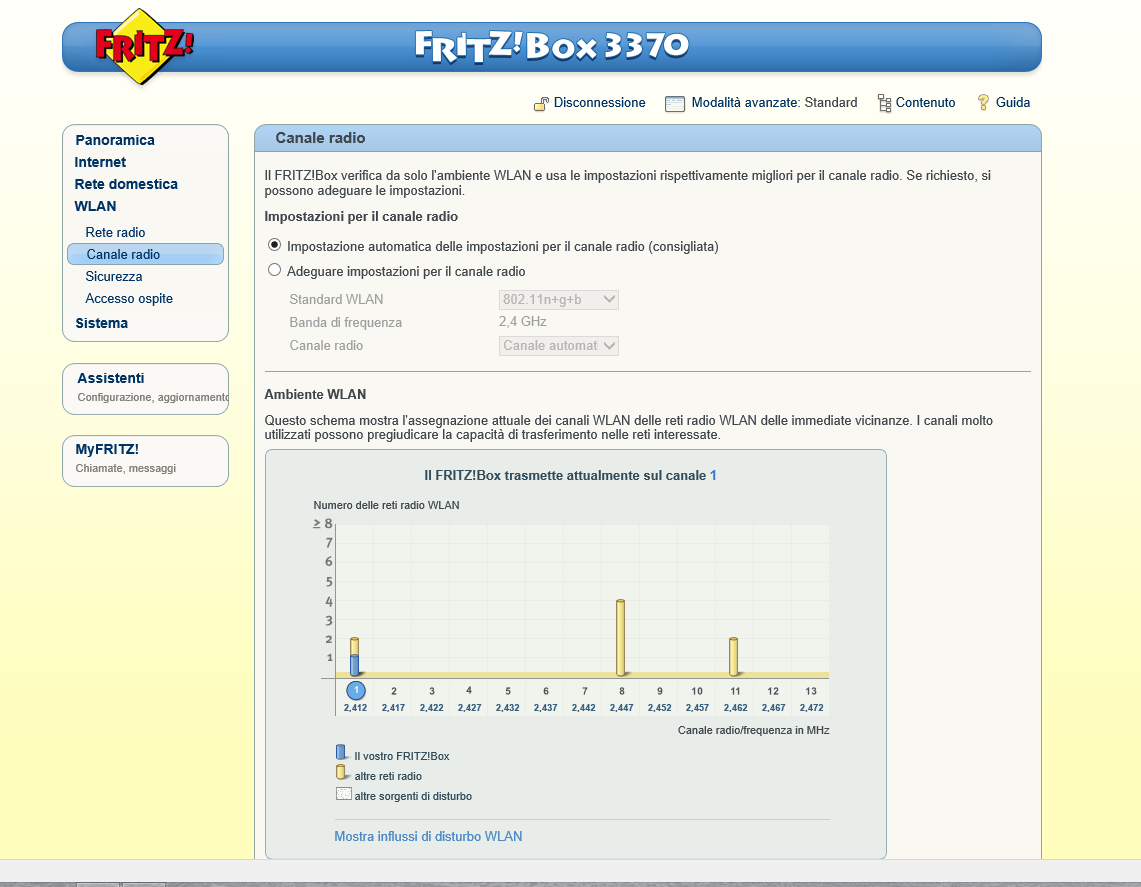
Task: Click the Modalità avanzate window icon
Action: [675, 104]
